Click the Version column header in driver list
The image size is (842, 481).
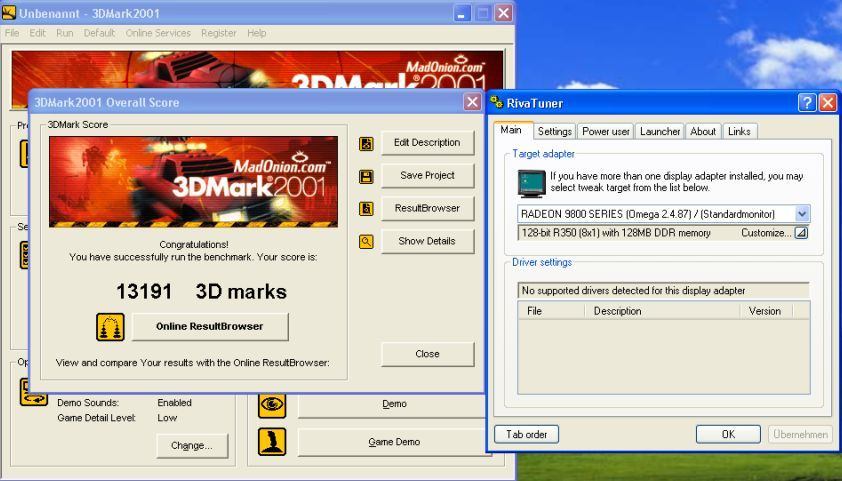pyautogui.click(x=766, y=311)
